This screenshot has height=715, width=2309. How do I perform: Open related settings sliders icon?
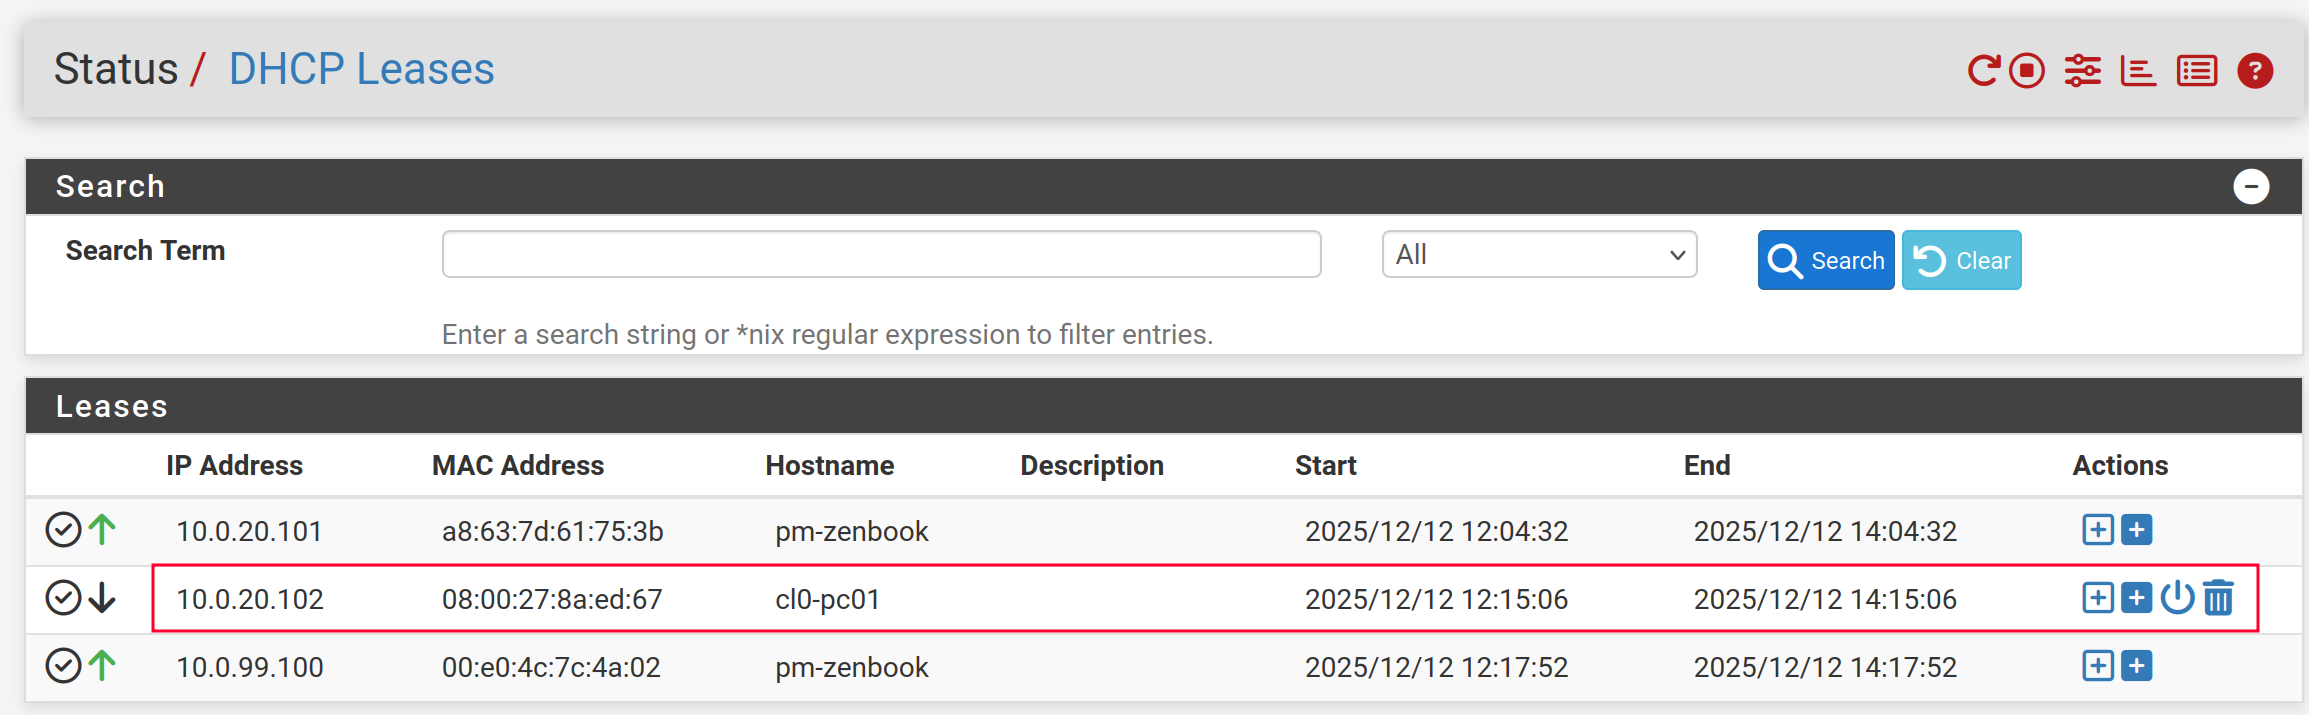(x=2083, y=71)
